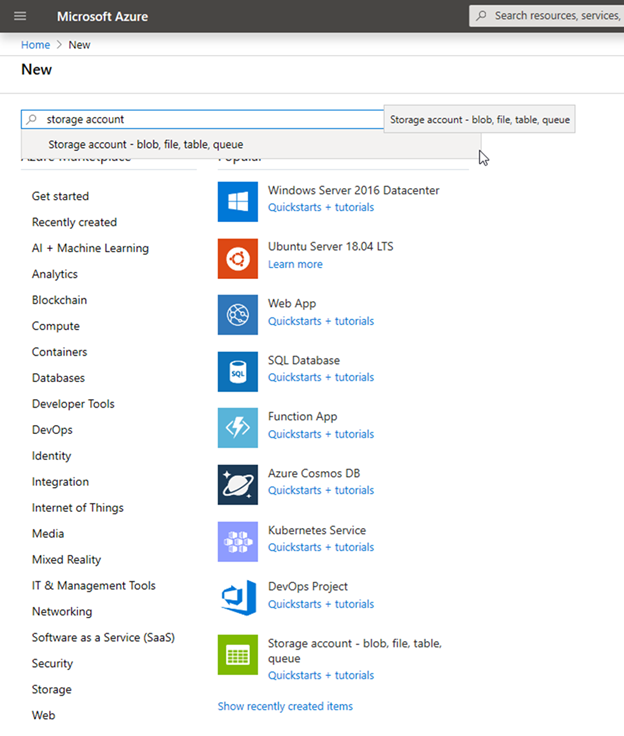Open Quickstarts + tutorials for Azure Cosmos DB
Screen dimensions: 624x736
tap(321, 491)
